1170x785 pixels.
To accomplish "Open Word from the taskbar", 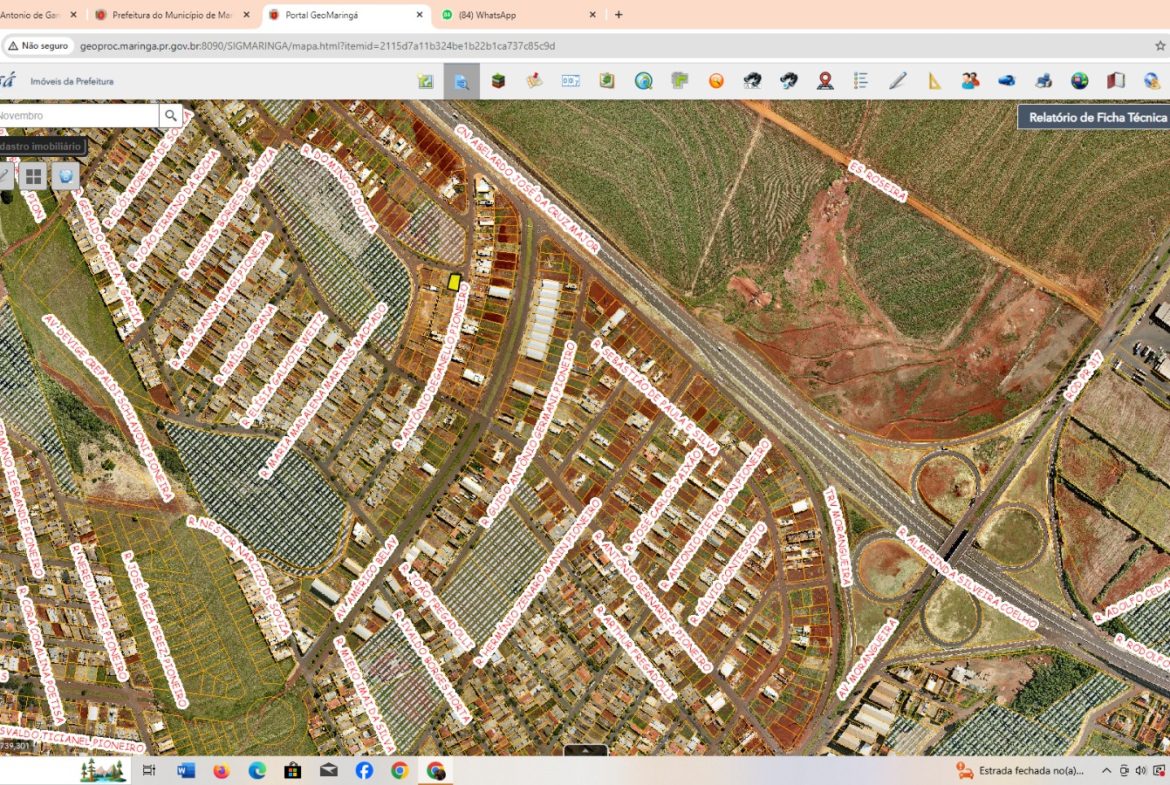I will click(x=186, y=770).
